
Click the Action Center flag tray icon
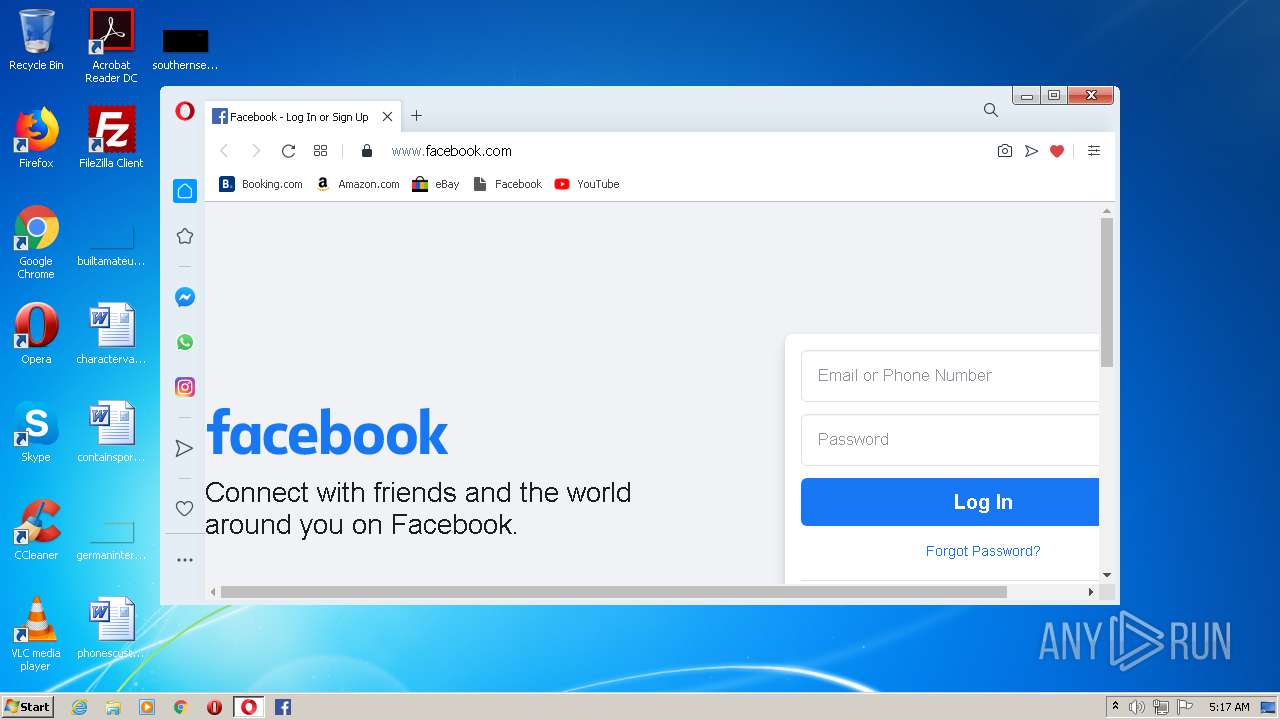click(x=1185, y=707)
